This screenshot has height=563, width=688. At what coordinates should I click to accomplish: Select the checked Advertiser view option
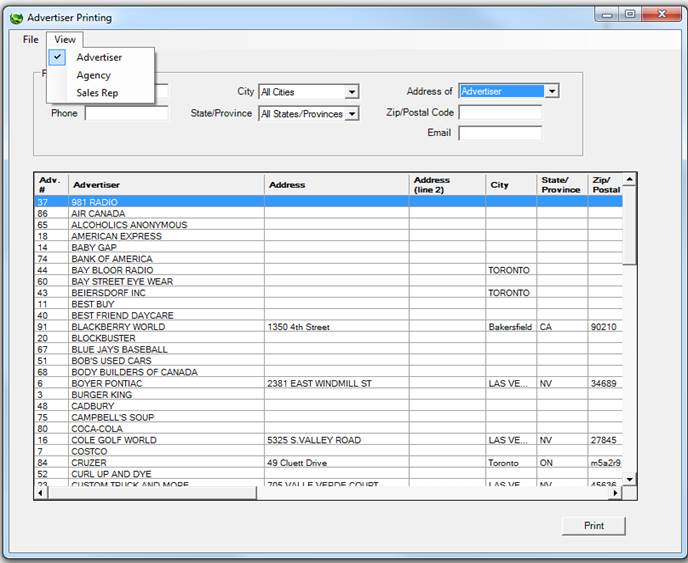click(x=99, y=58)
